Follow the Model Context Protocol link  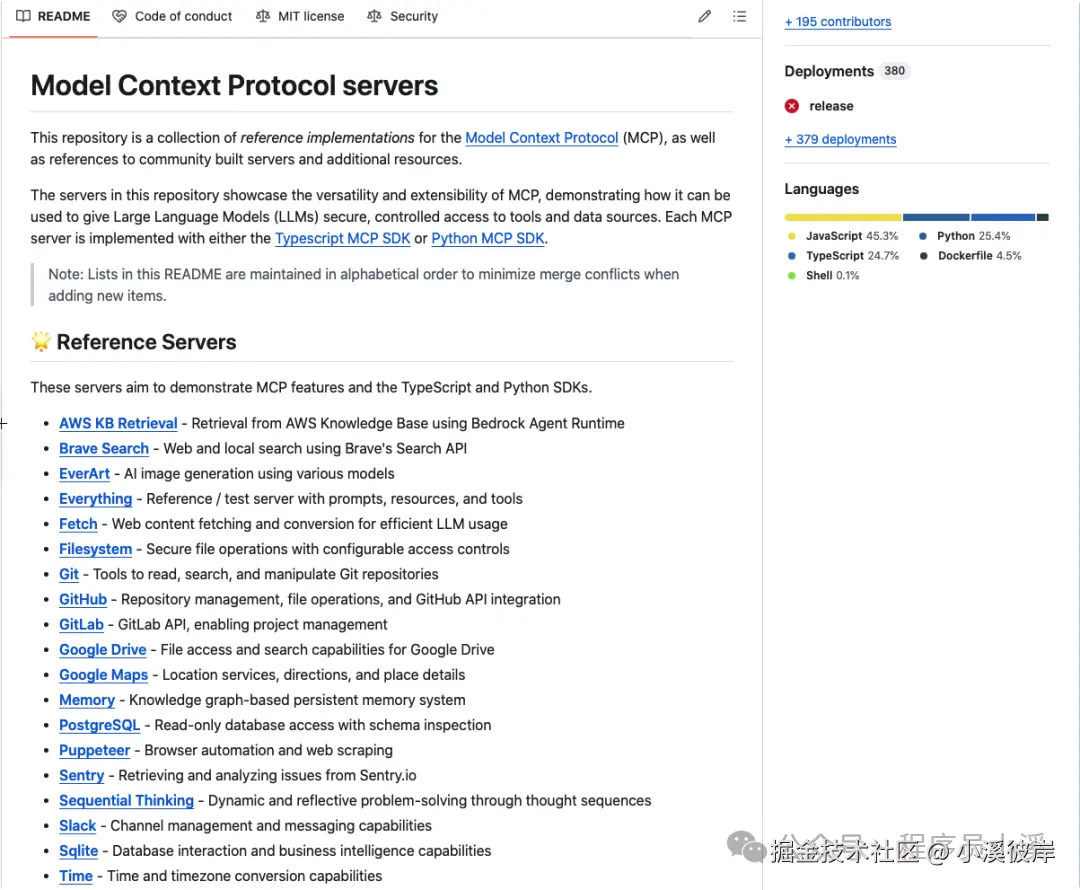541,138
